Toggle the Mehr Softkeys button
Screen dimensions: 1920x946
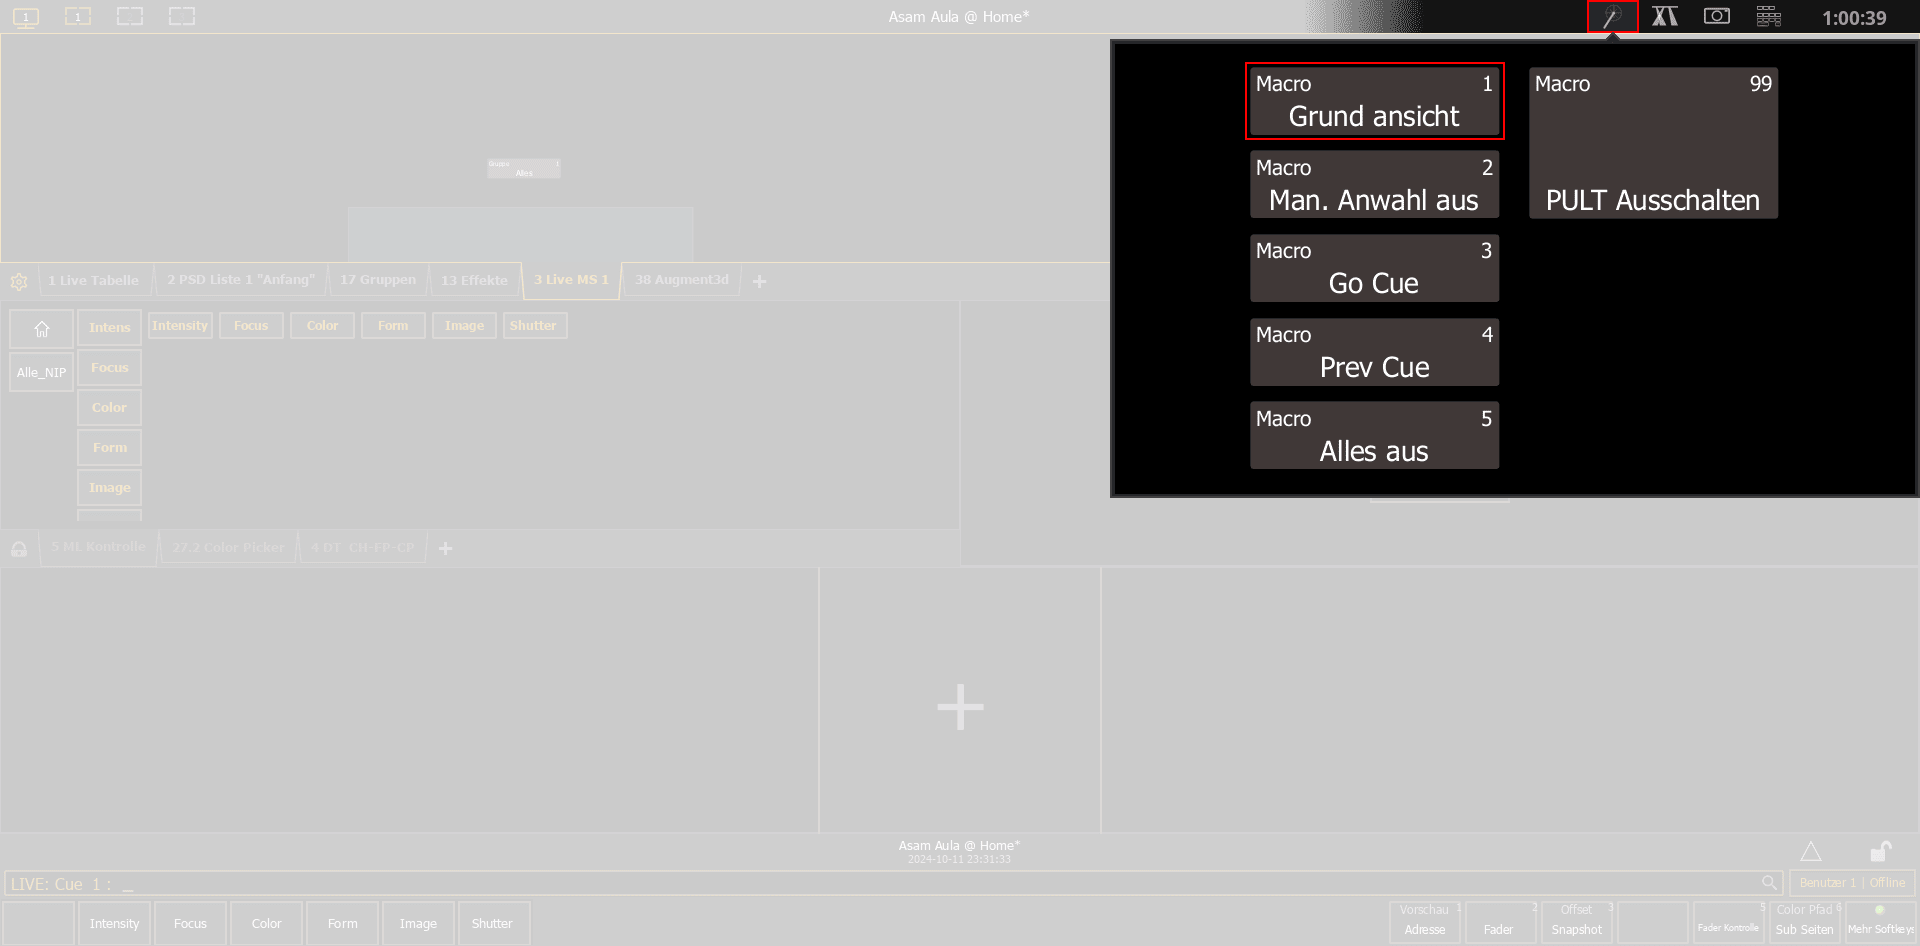point(1880,922)
